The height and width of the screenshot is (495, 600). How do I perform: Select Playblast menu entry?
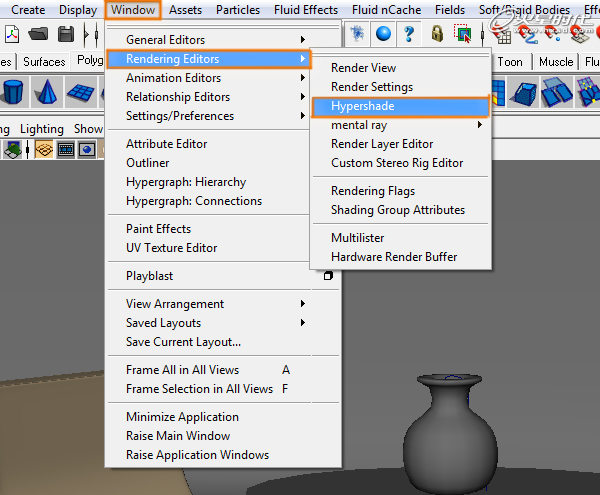click(150, 276)
